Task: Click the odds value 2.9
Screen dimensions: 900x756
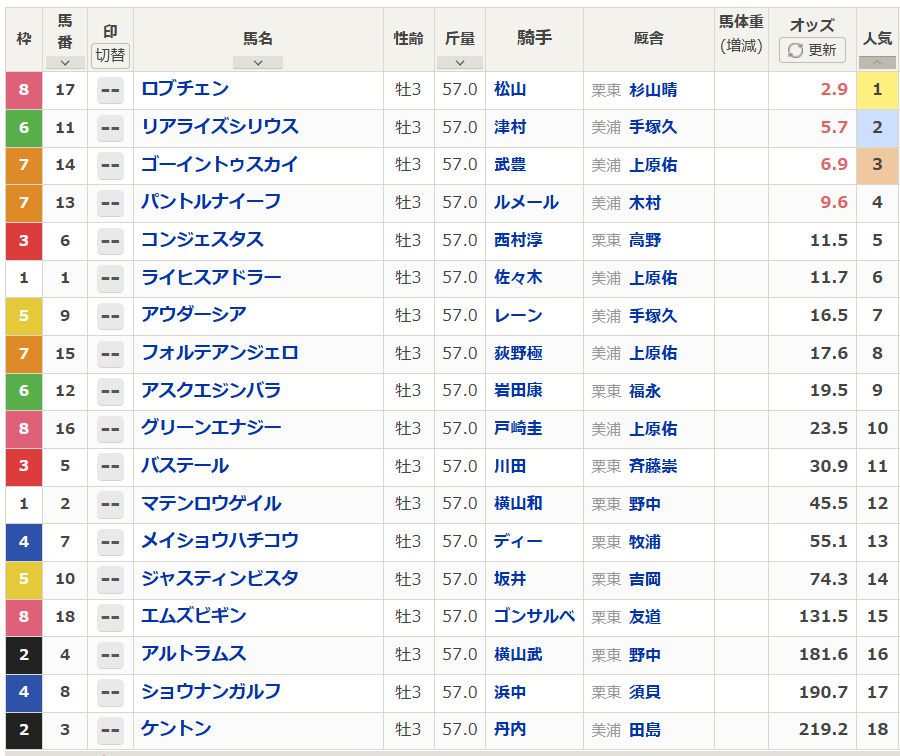Action: tap(834, 89)
